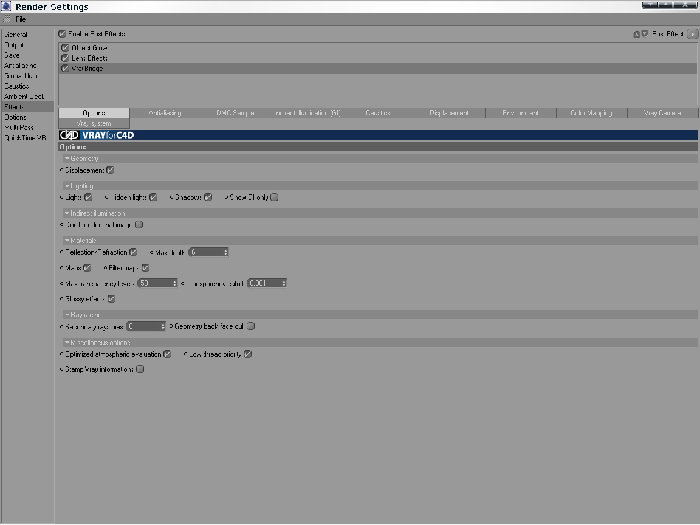Open the File menu

[x=21, y=19]
